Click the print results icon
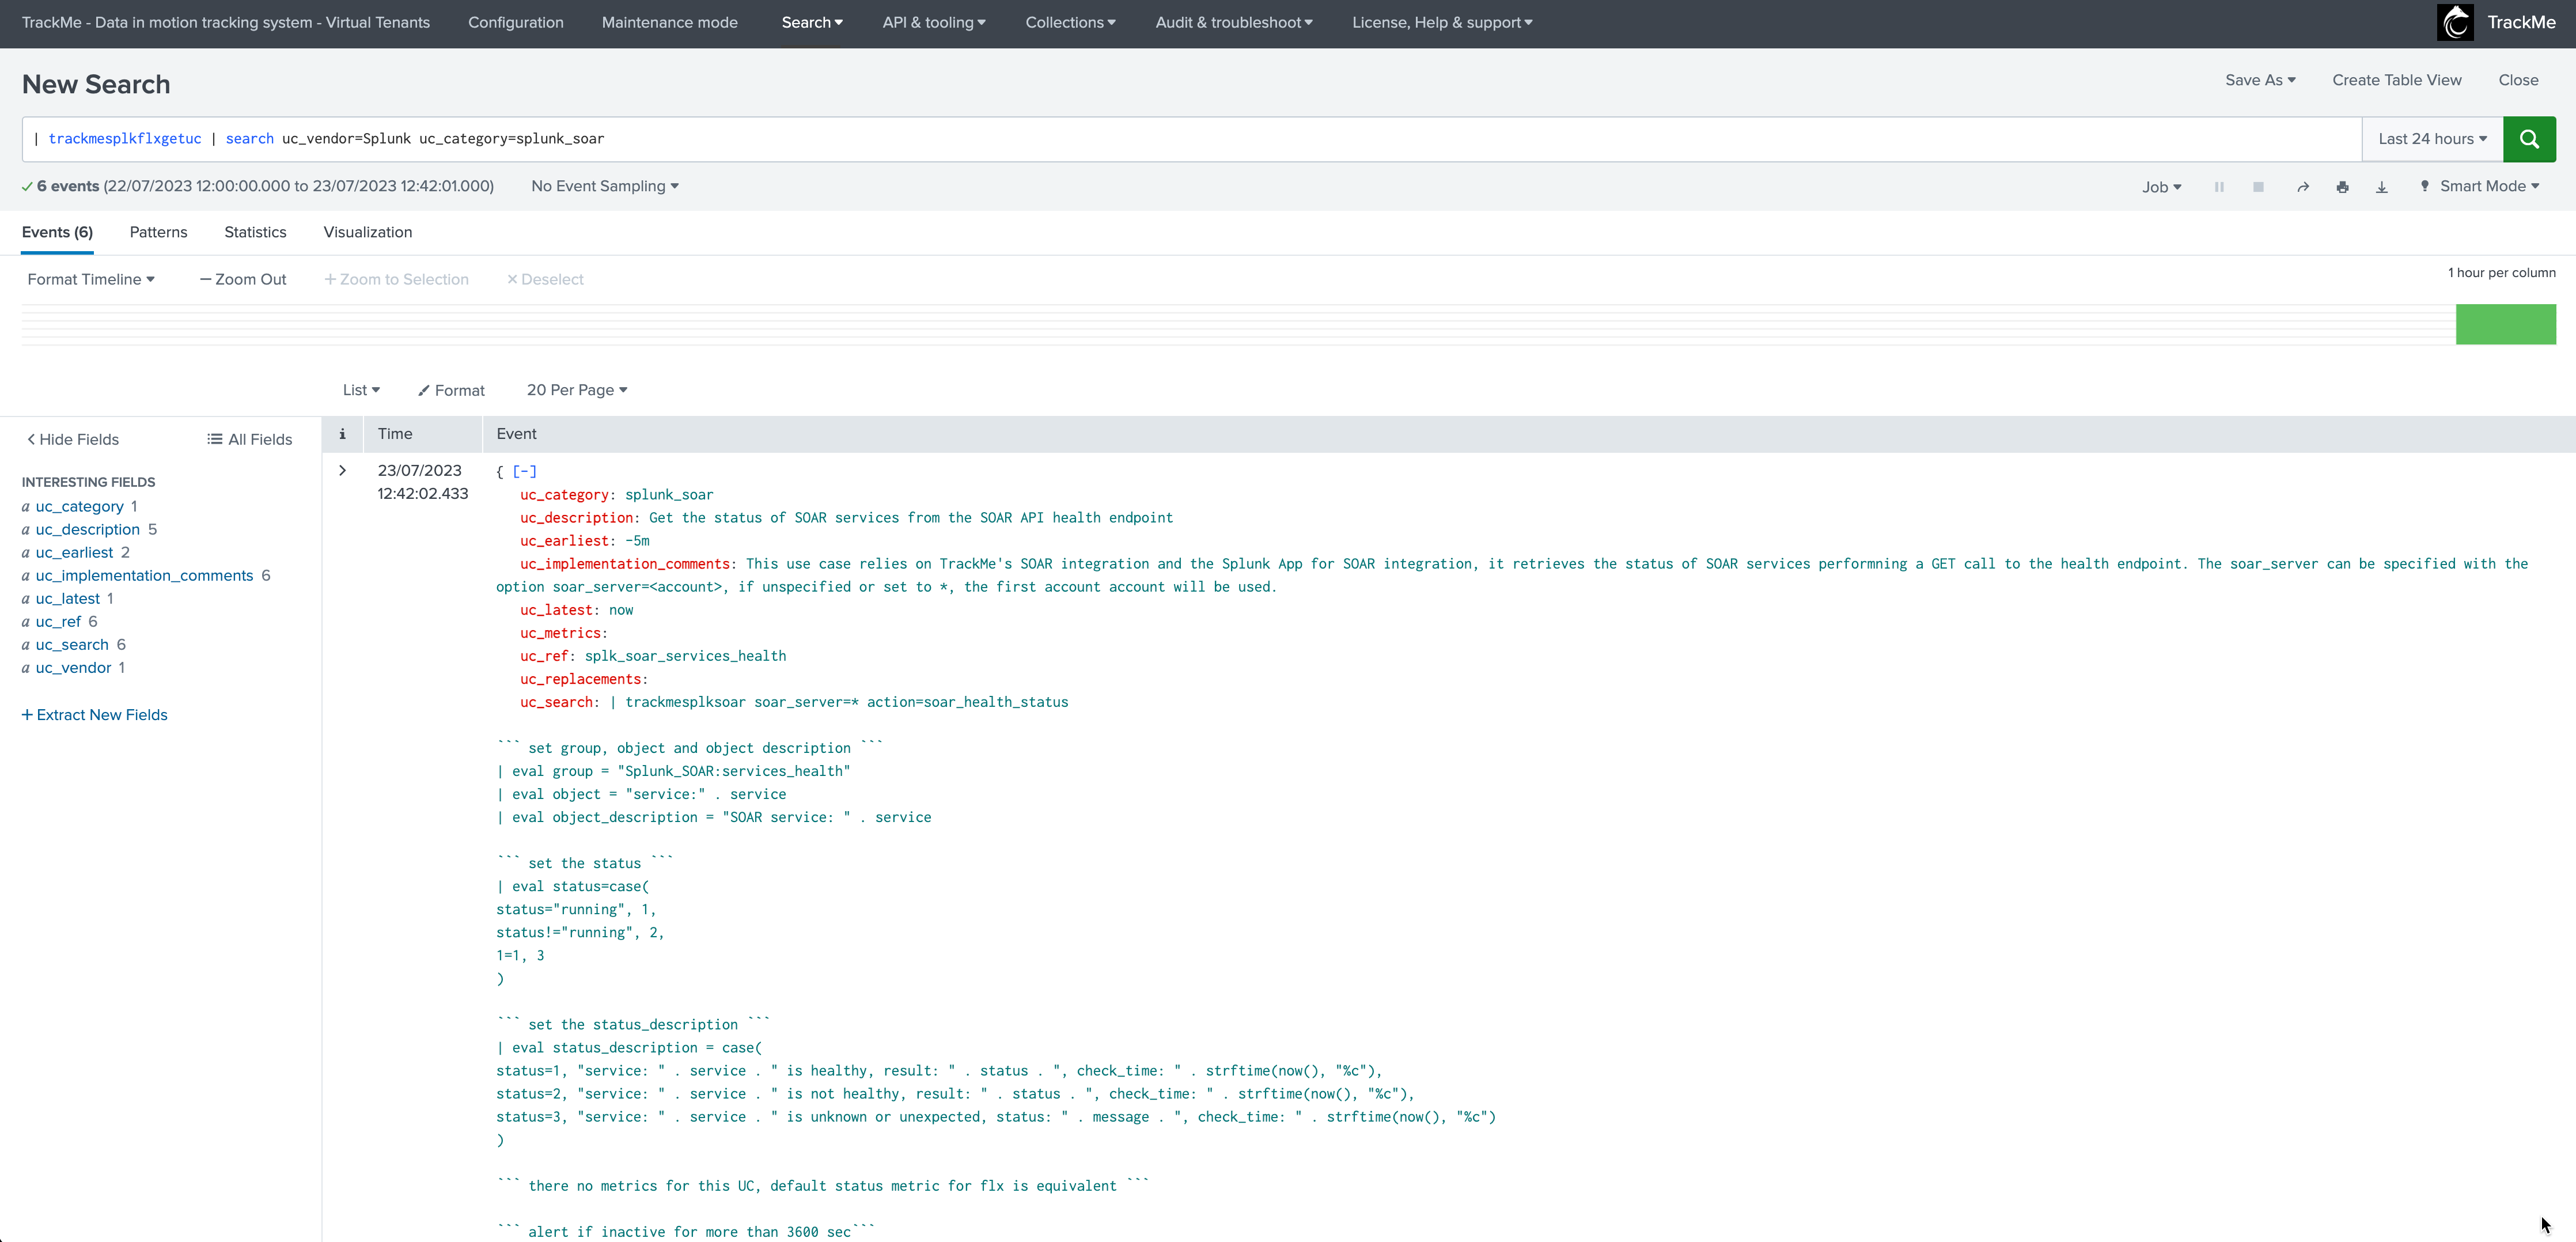 2342,187
